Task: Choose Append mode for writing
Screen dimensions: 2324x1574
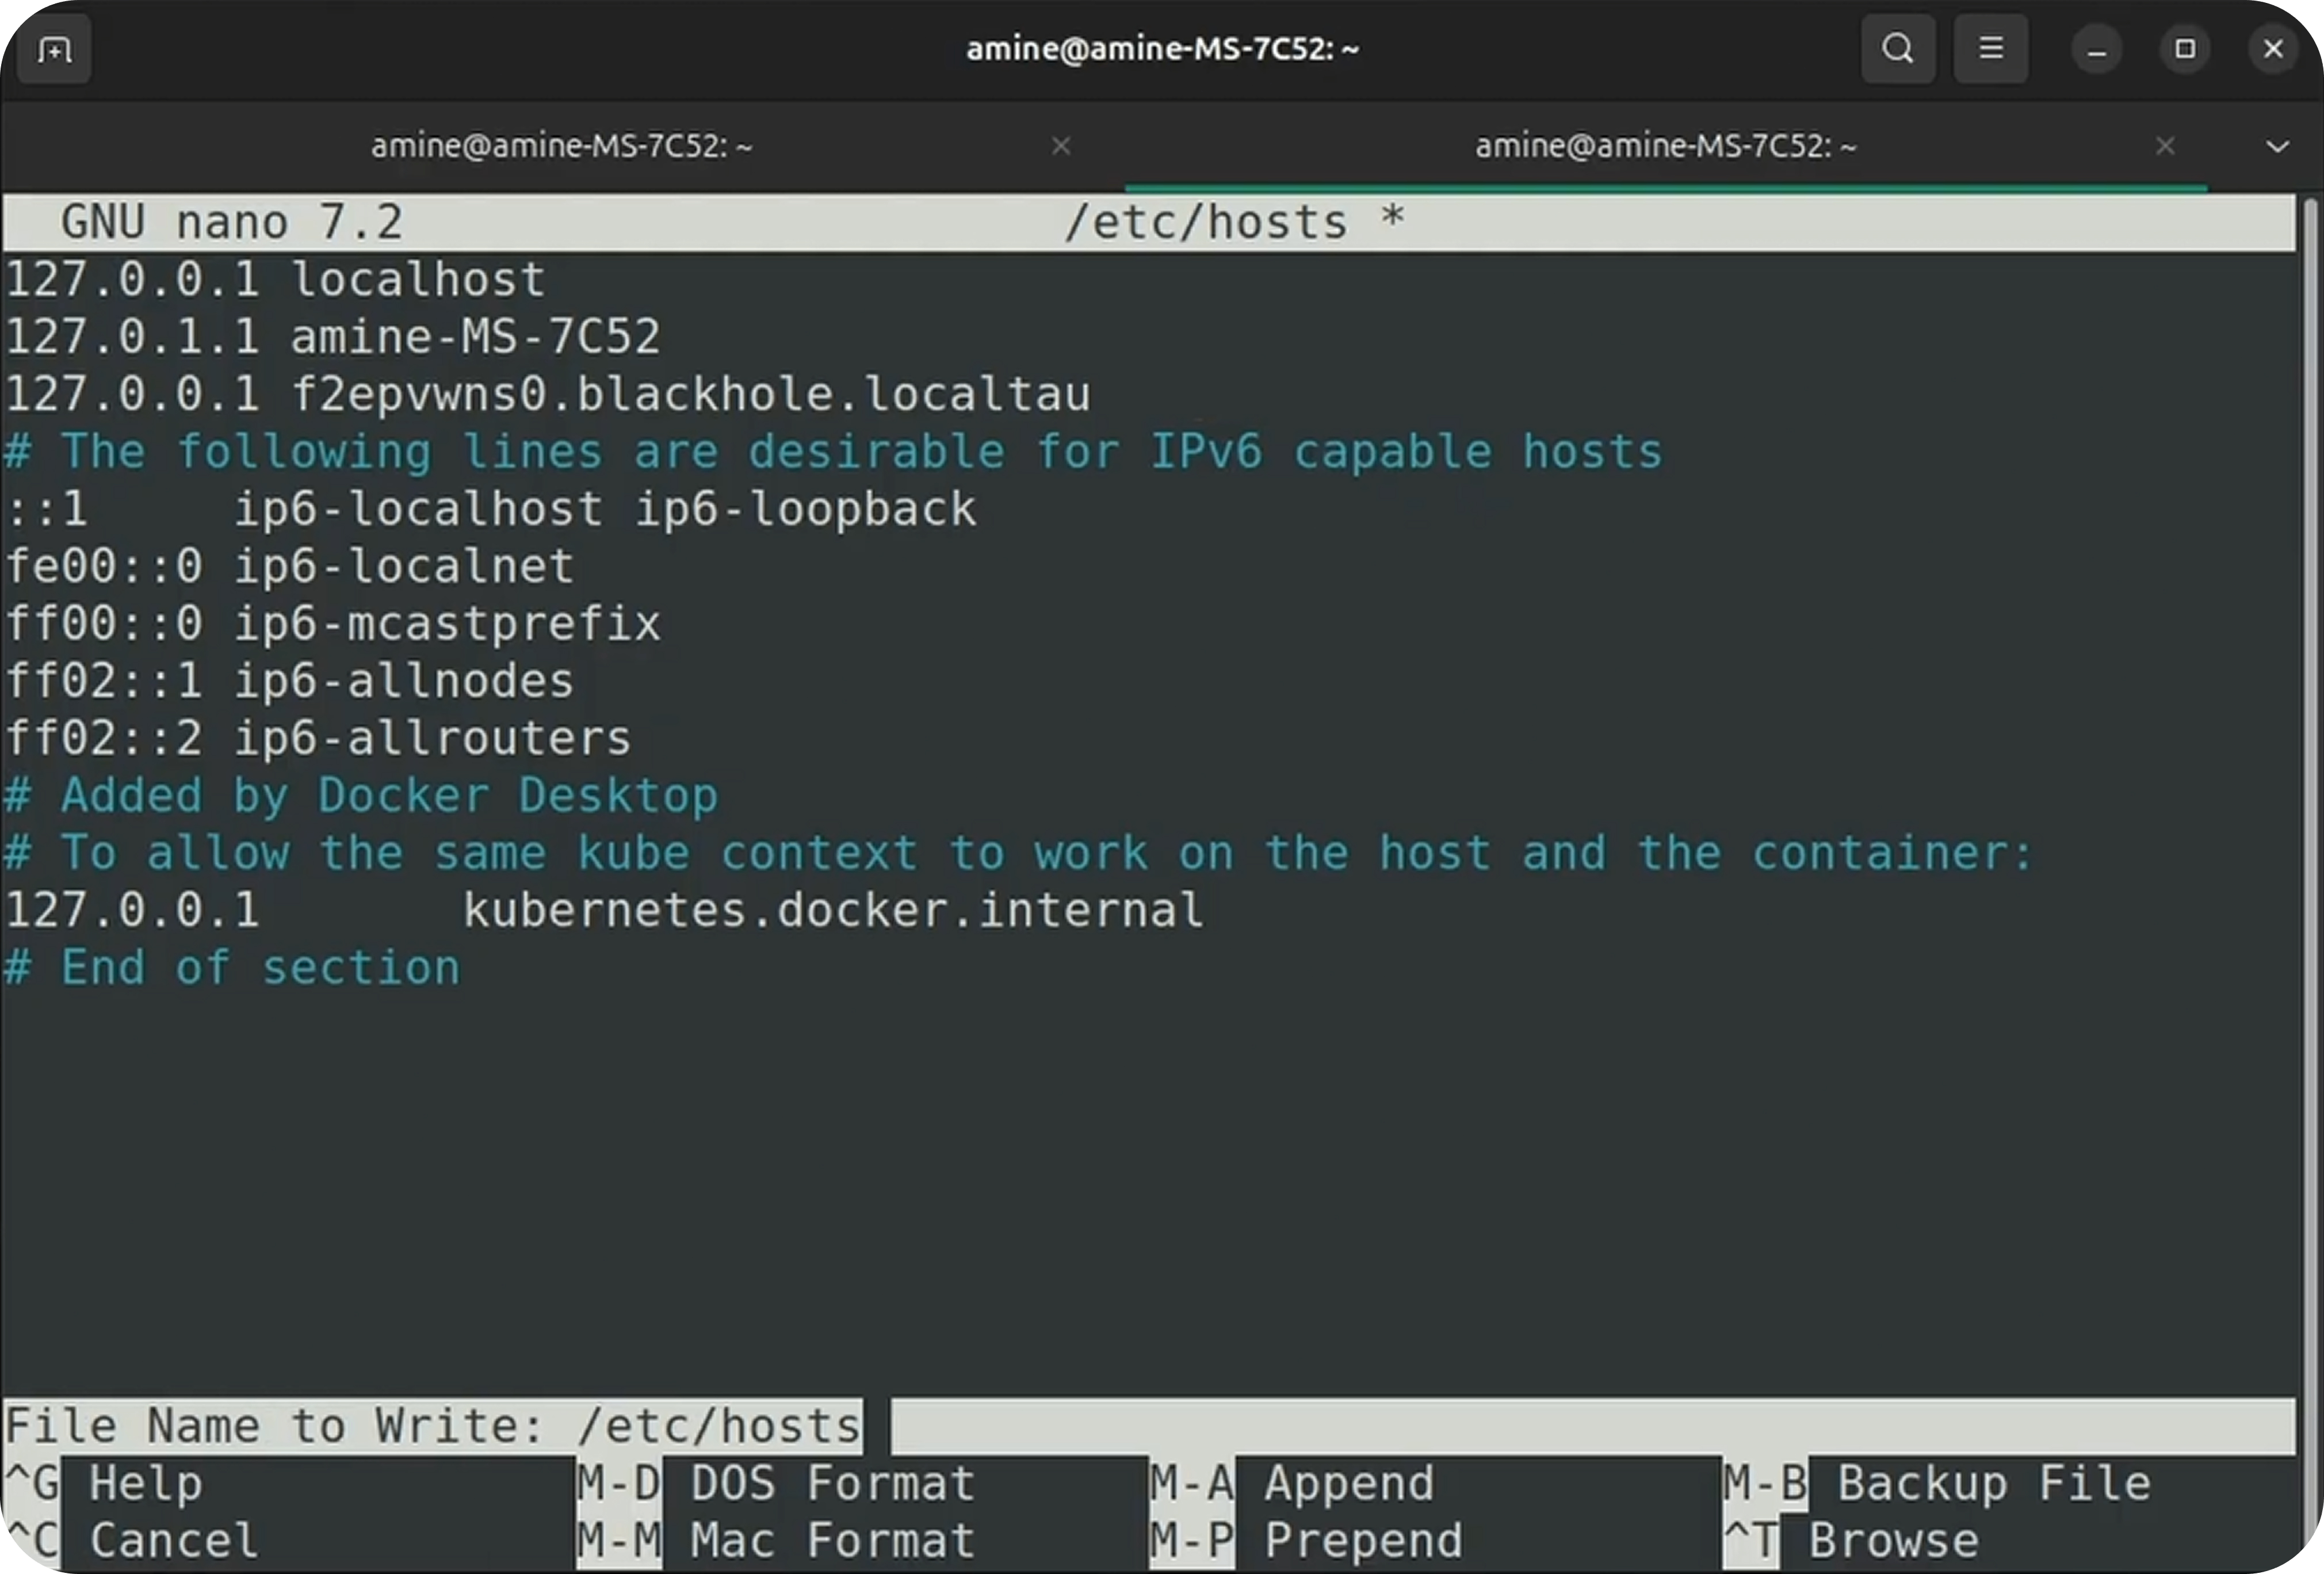Action: (1348, 1483)
